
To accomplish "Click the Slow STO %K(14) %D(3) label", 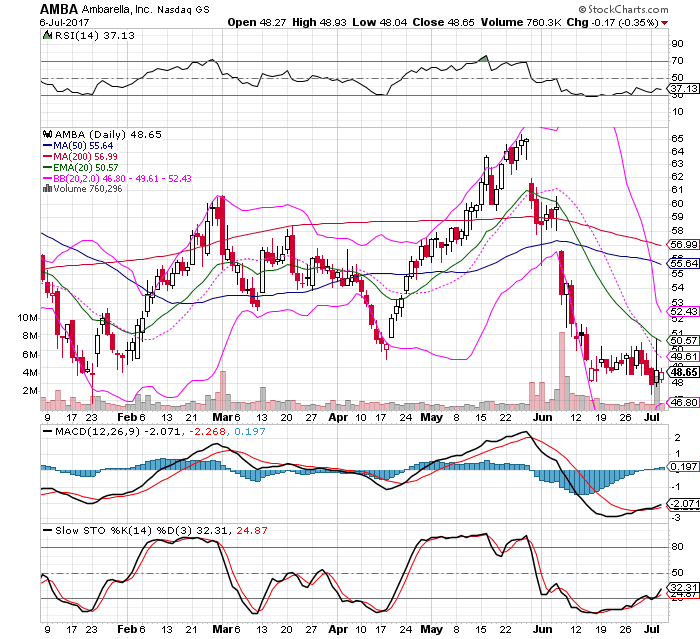I will click(124, 530).
